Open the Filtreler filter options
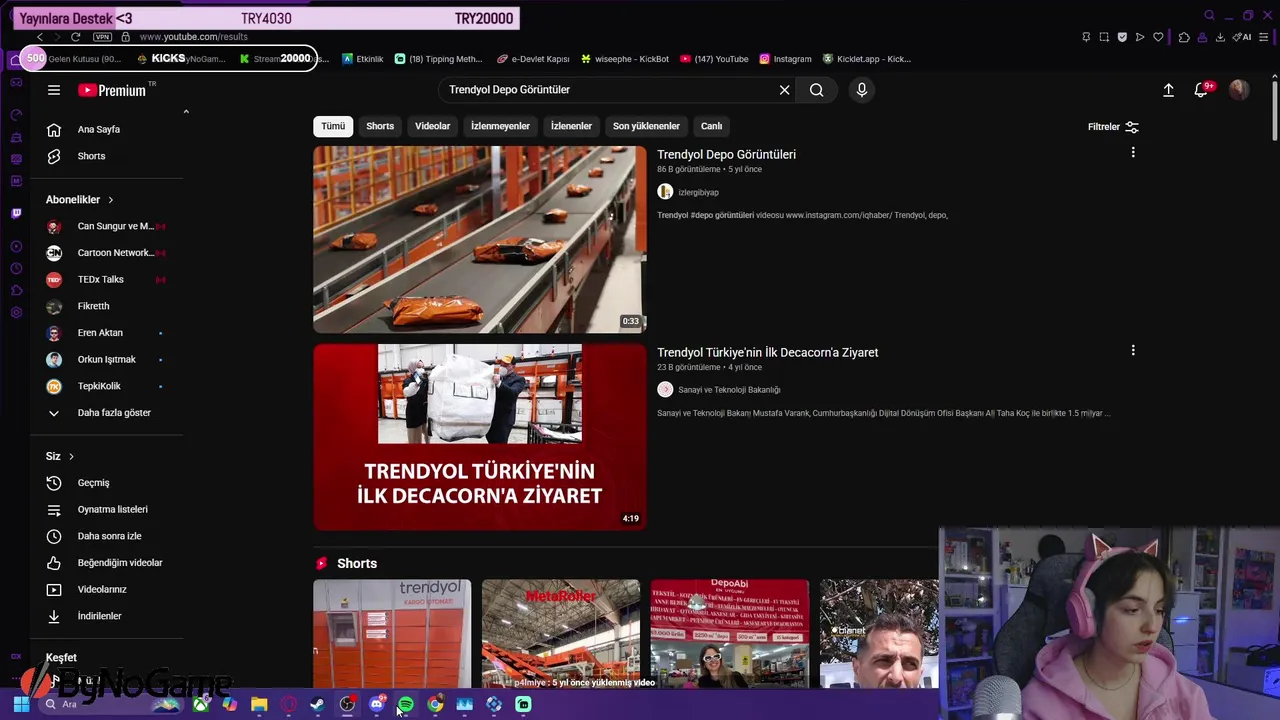The image size is (1280, 720). coord(1113,127)
